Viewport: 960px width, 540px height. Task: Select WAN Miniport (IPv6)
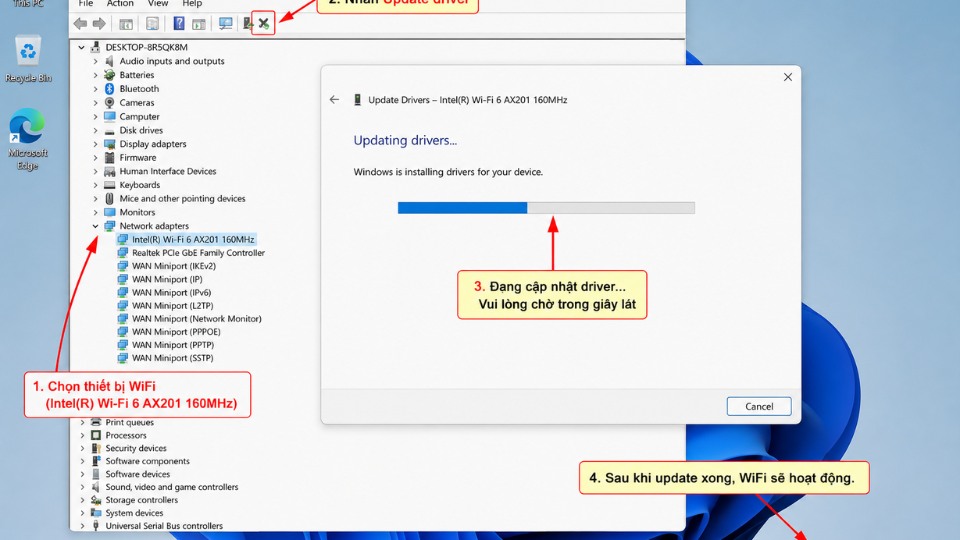click(171, 293)
